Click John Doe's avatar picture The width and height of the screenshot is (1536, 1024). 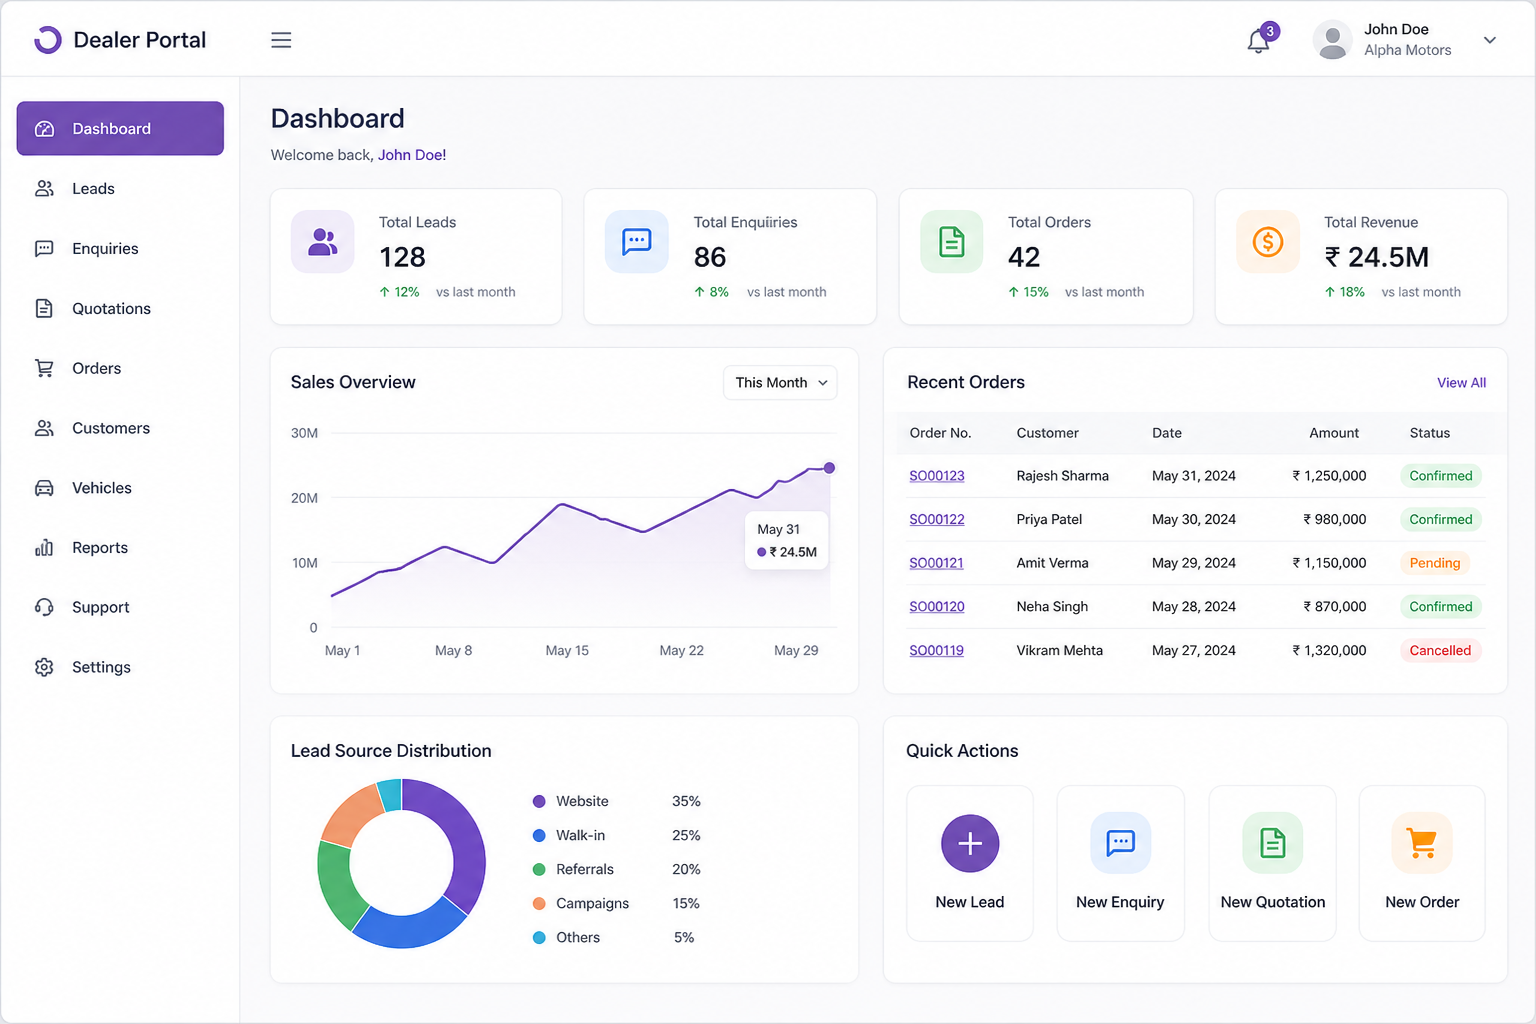click(1332, 40)
